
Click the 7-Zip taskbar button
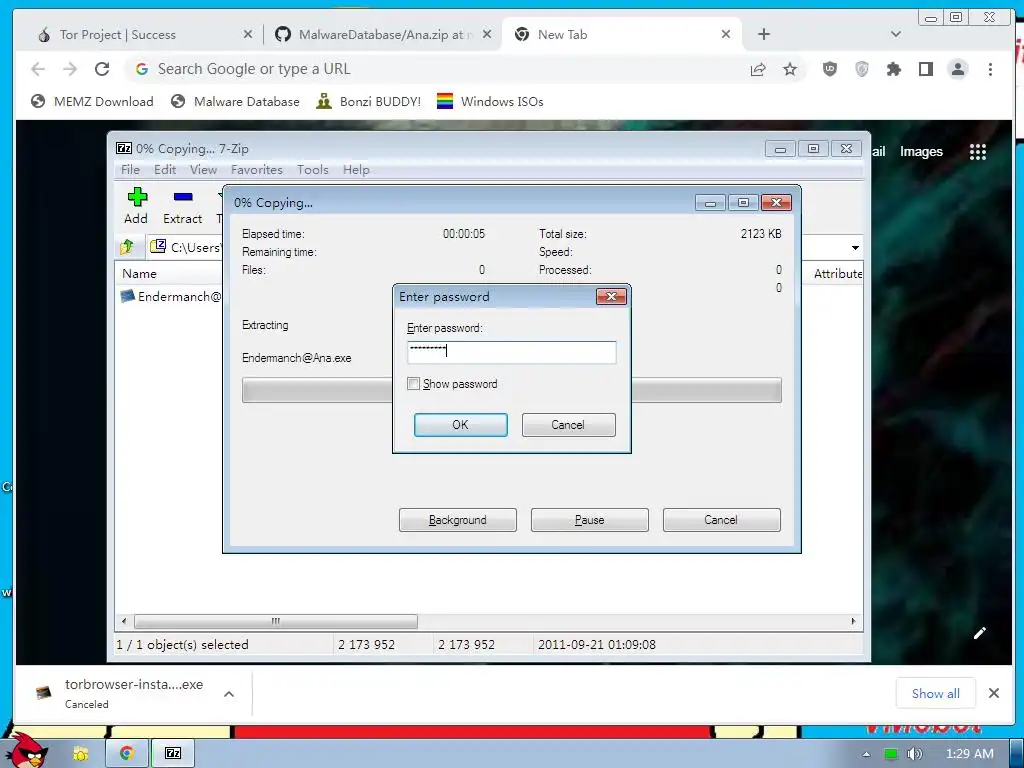point(173,754)
